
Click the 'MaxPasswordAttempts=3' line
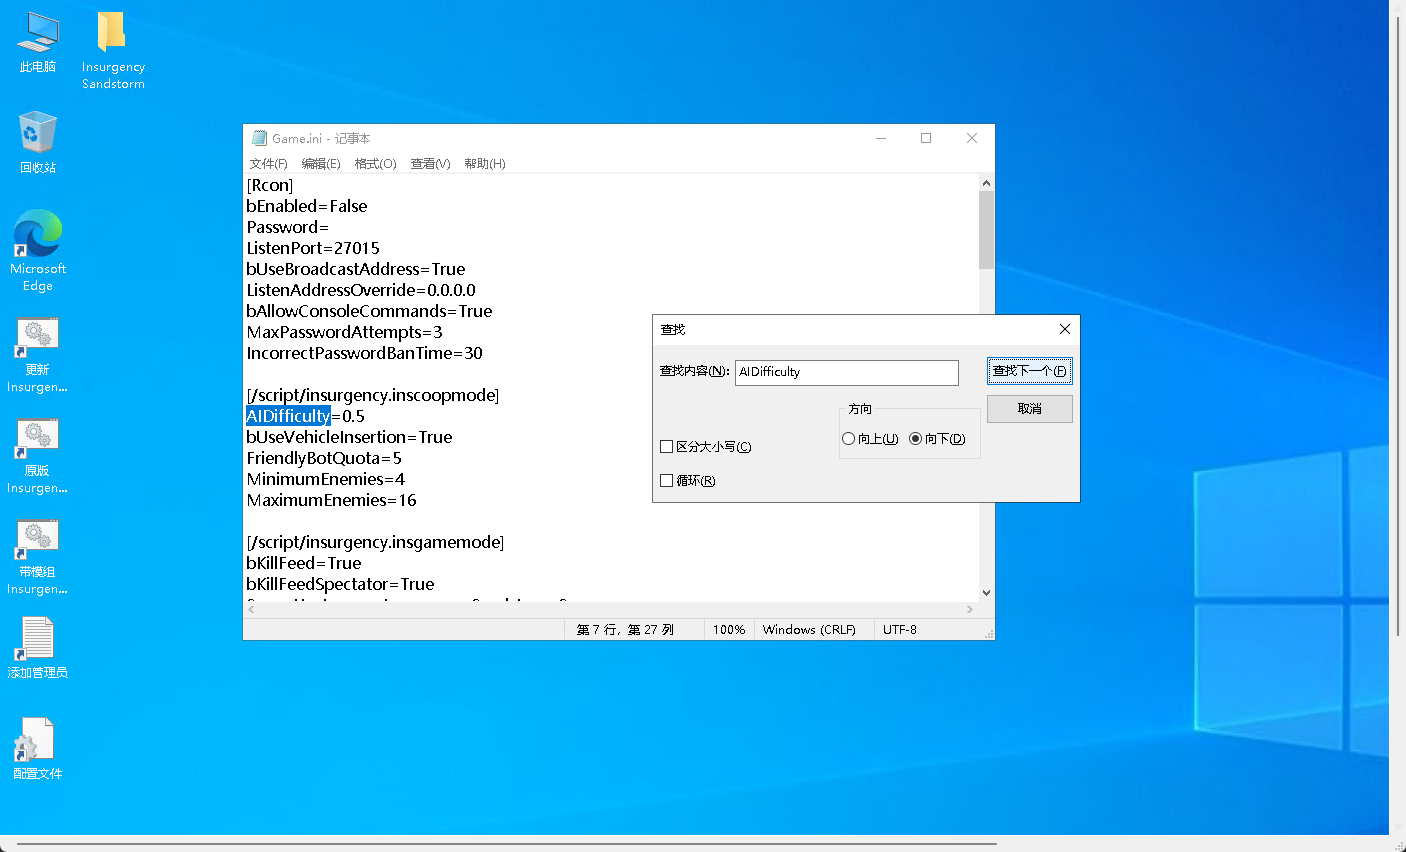(344, 332)
